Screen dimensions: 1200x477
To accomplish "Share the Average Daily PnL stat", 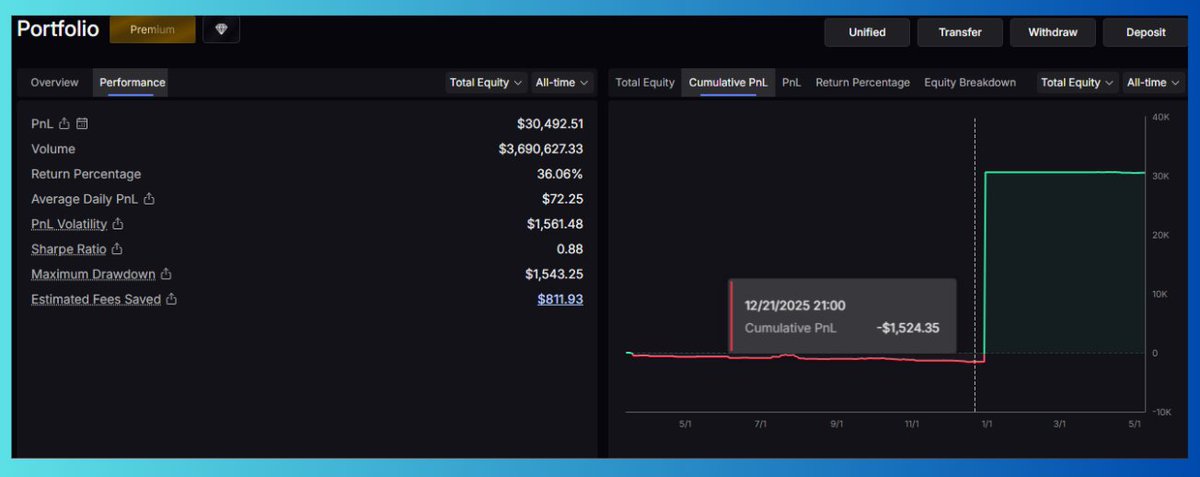I will click(149, 199).
